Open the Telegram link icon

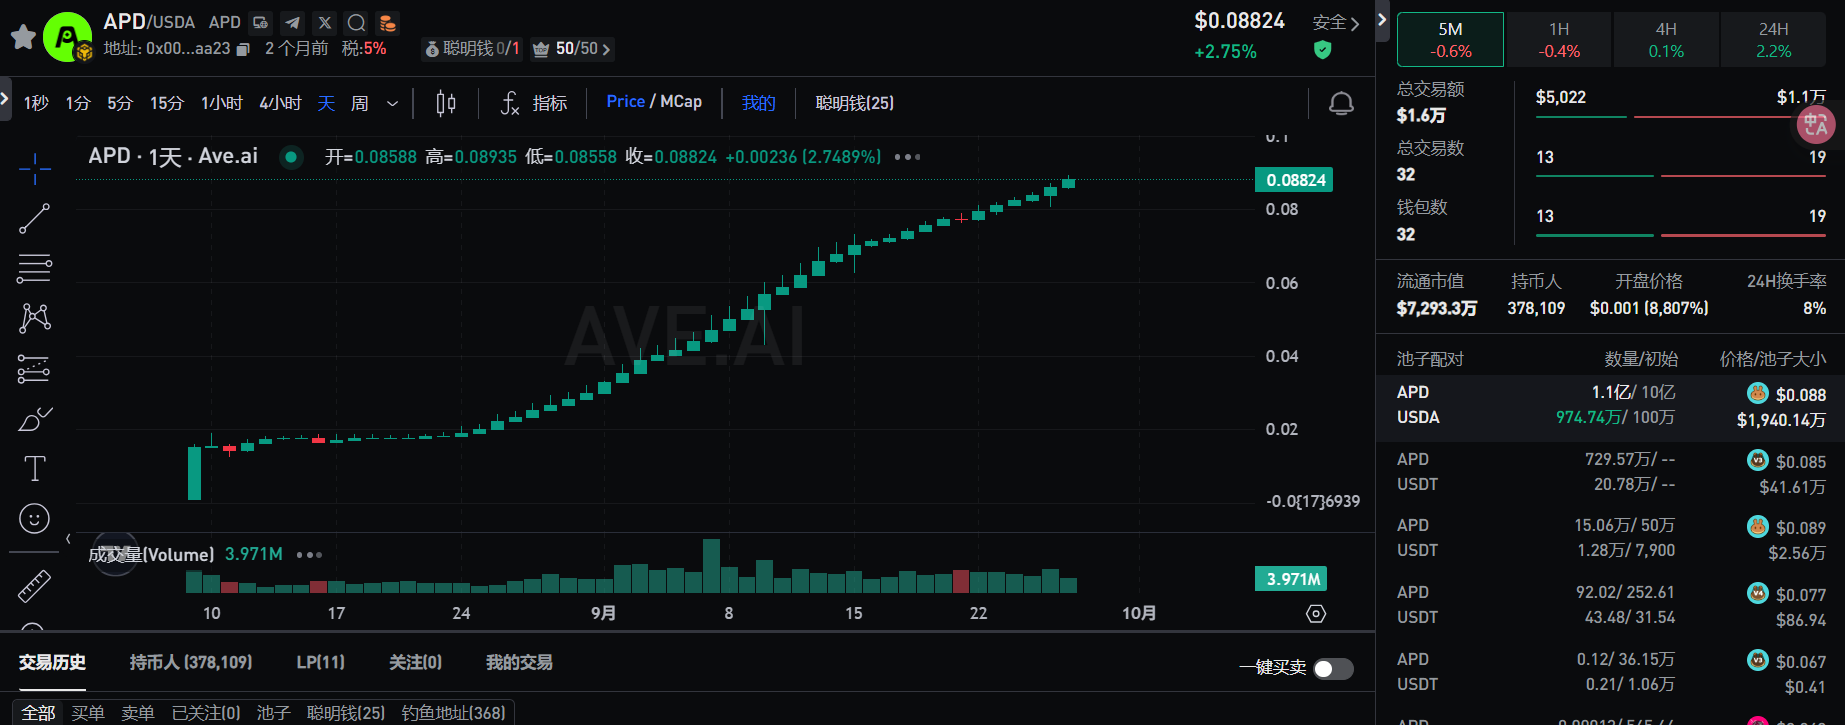tap(292, 22)
